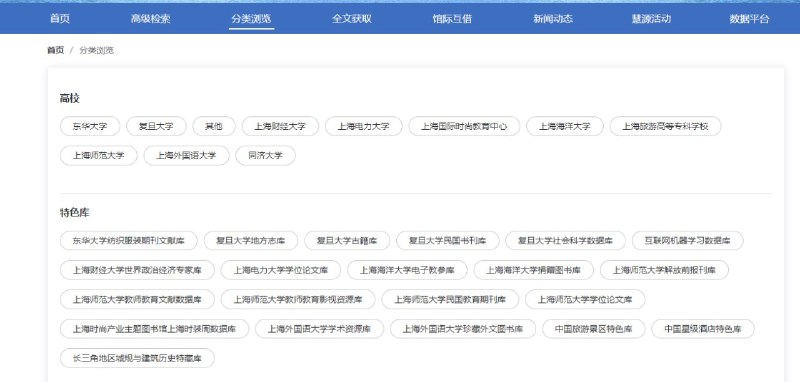The height and width of the screenshot is (382, 800).
Task: Open 上海海洋大学捐赠图书库
Action: [x=534, y=270]
